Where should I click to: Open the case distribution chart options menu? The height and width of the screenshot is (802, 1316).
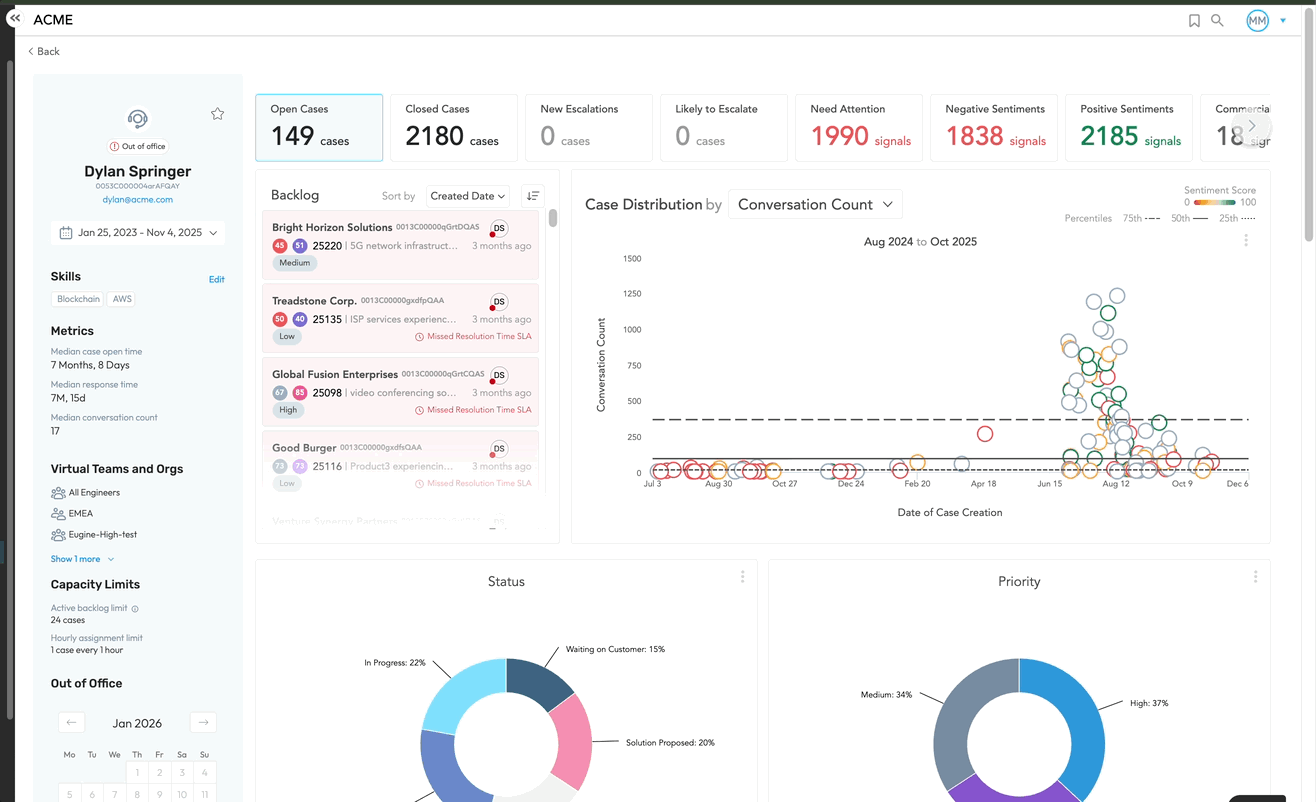(x=1246, y=241)
